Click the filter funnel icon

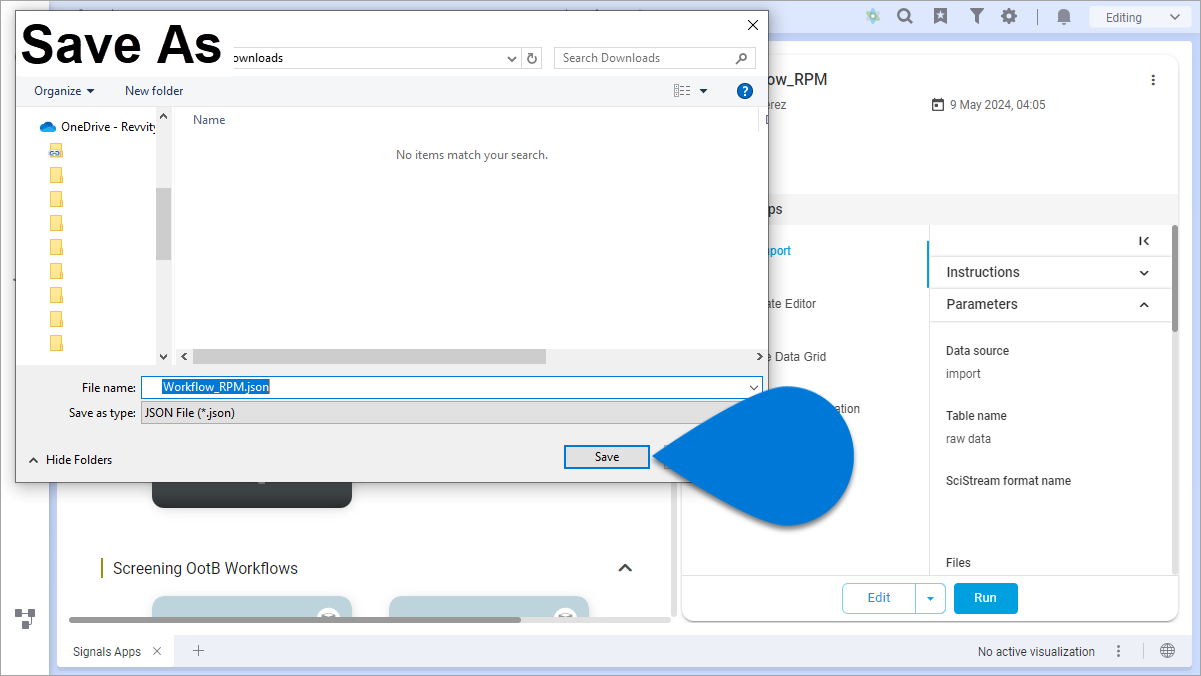[x=977, y=17]
